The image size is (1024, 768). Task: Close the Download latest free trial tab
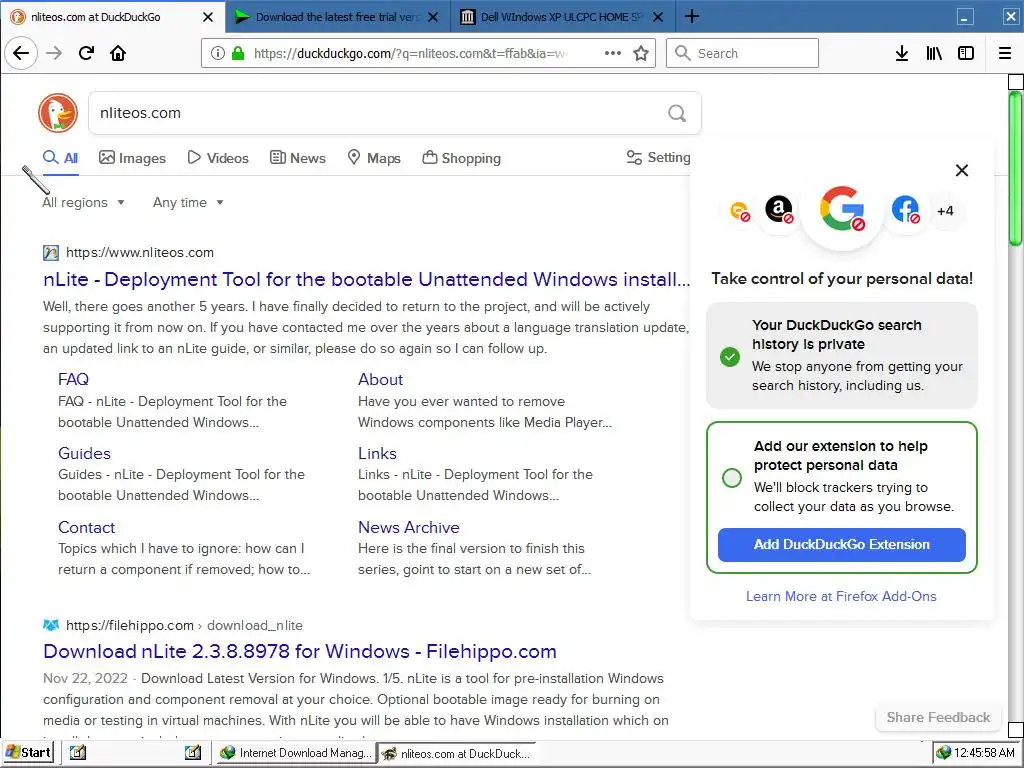pos(432,17)
